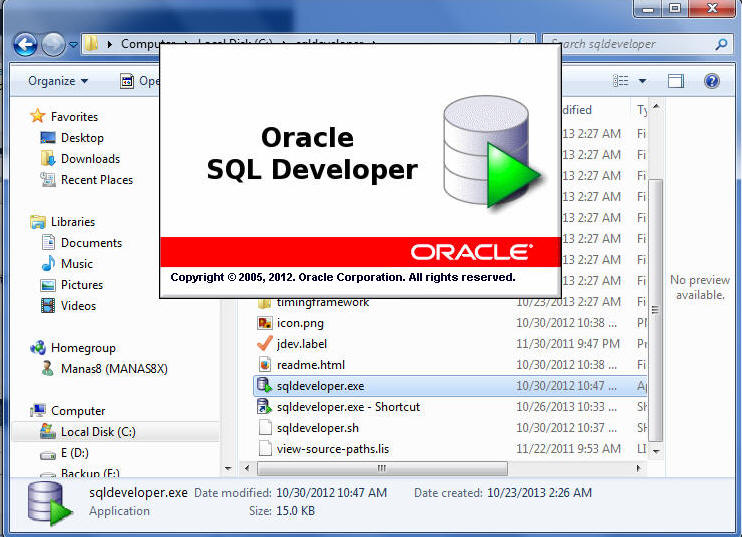Click the file list scroll up arrow
This screenshot has width=742, height=537.
pos(656,106)
